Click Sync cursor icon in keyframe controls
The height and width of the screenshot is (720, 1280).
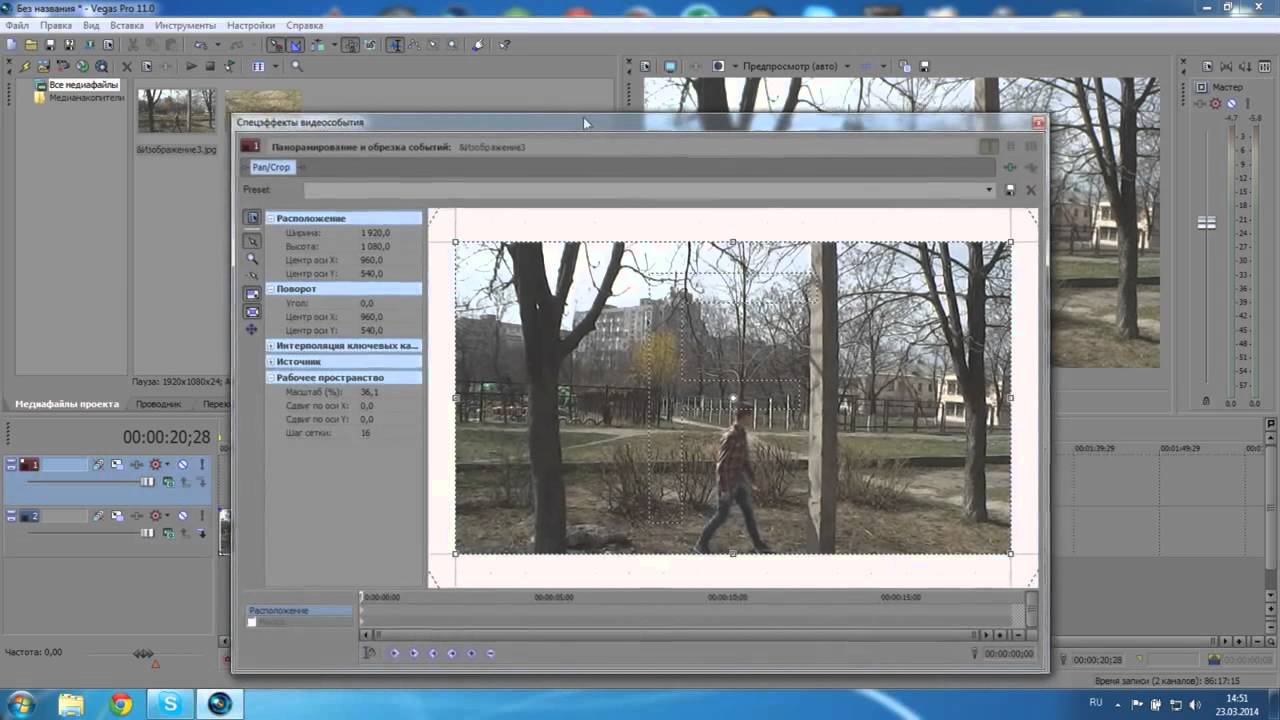(369, 653)
